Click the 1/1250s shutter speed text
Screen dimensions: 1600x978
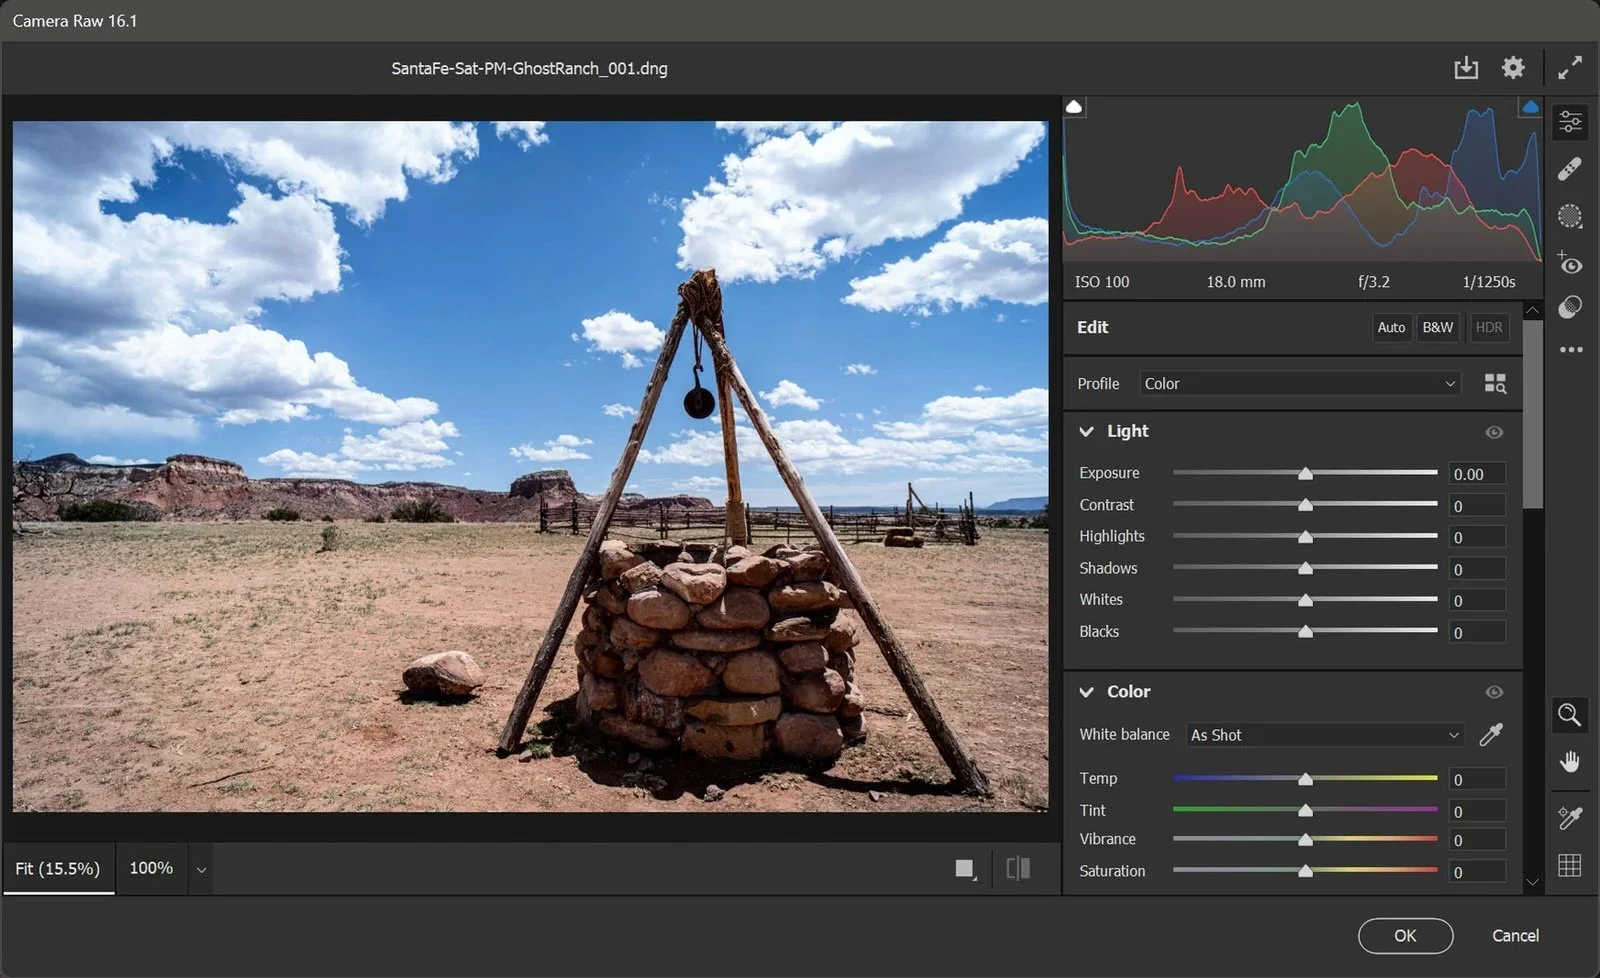click(x=1489, y=282)
